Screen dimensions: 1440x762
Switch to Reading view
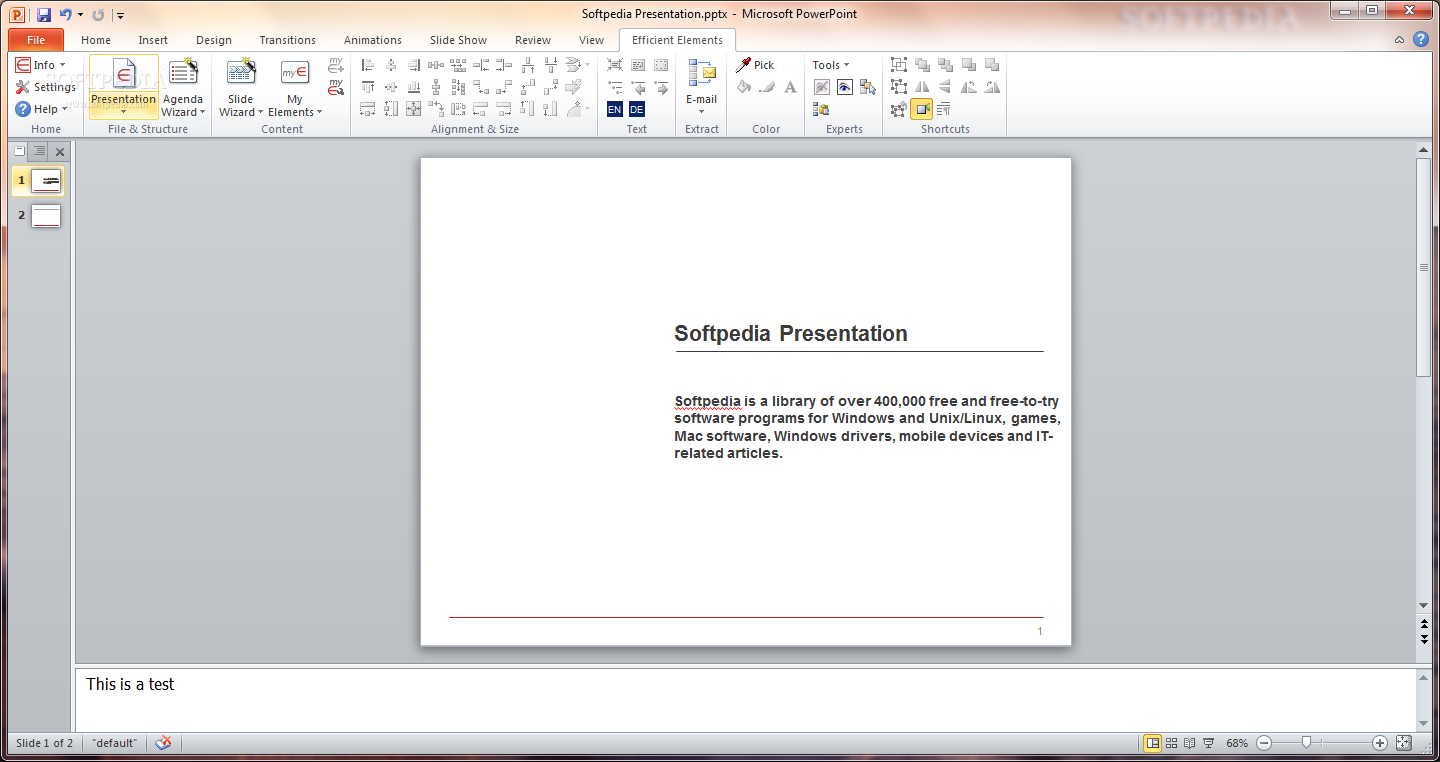tap(1190, 743)
